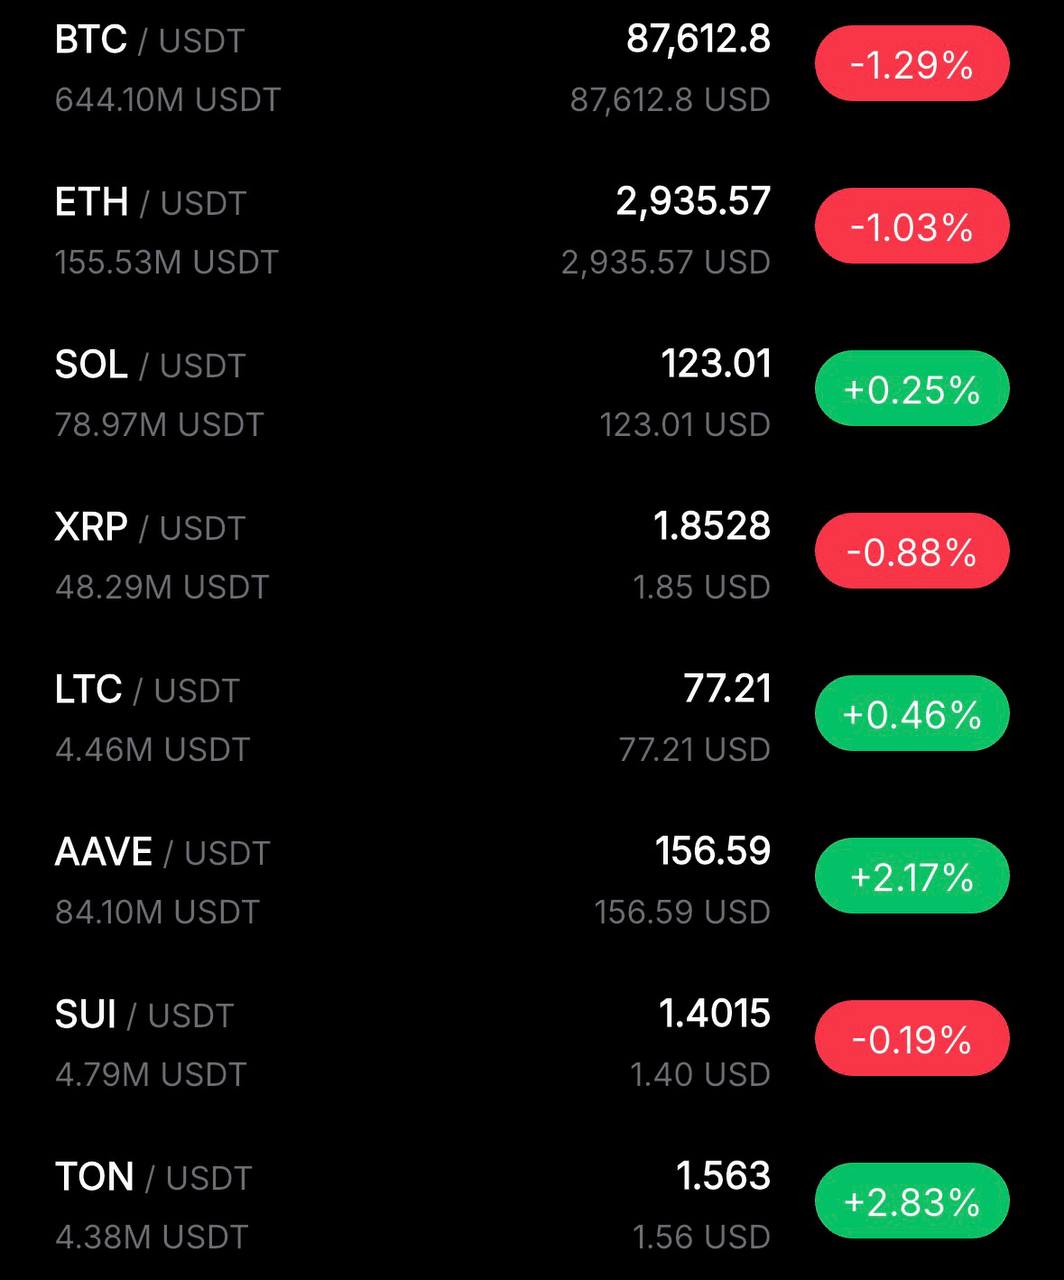Tap the LTC +0.46% change badge
This screenshot has height=1280, width=1064.
pos(911,714)
